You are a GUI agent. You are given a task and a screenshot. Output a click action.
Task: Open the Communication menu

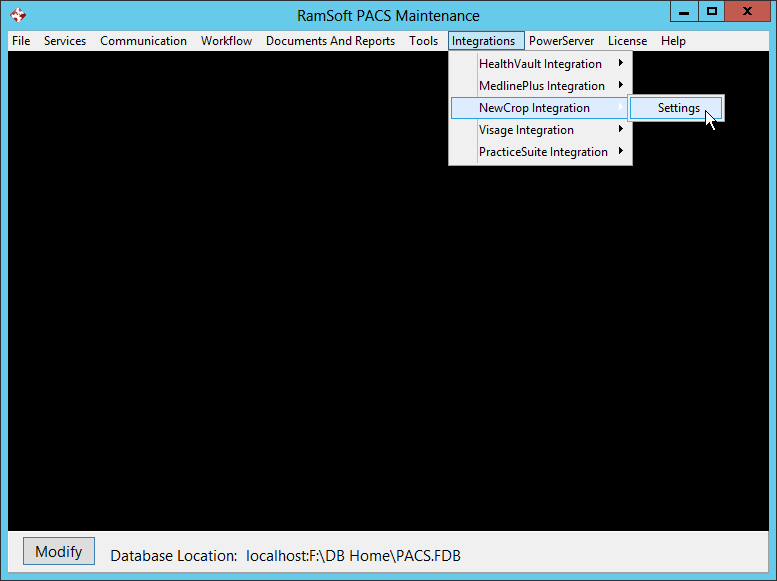[143, 41]
